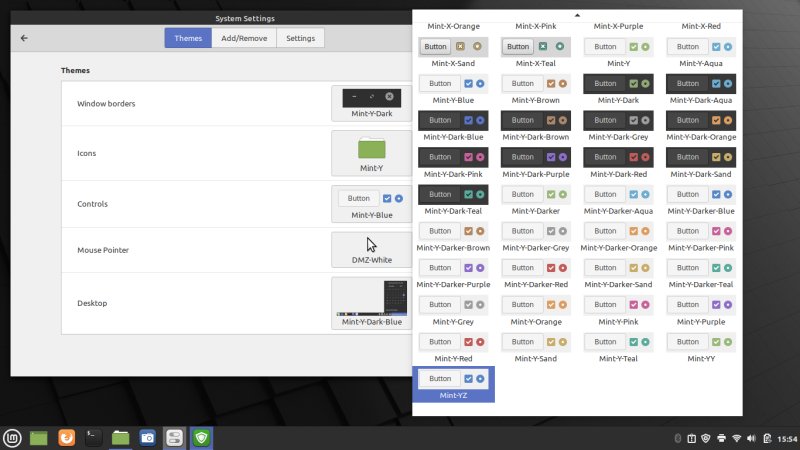
Task: Click the scroll-up arrow atop theme list
Action: [577, 15]
